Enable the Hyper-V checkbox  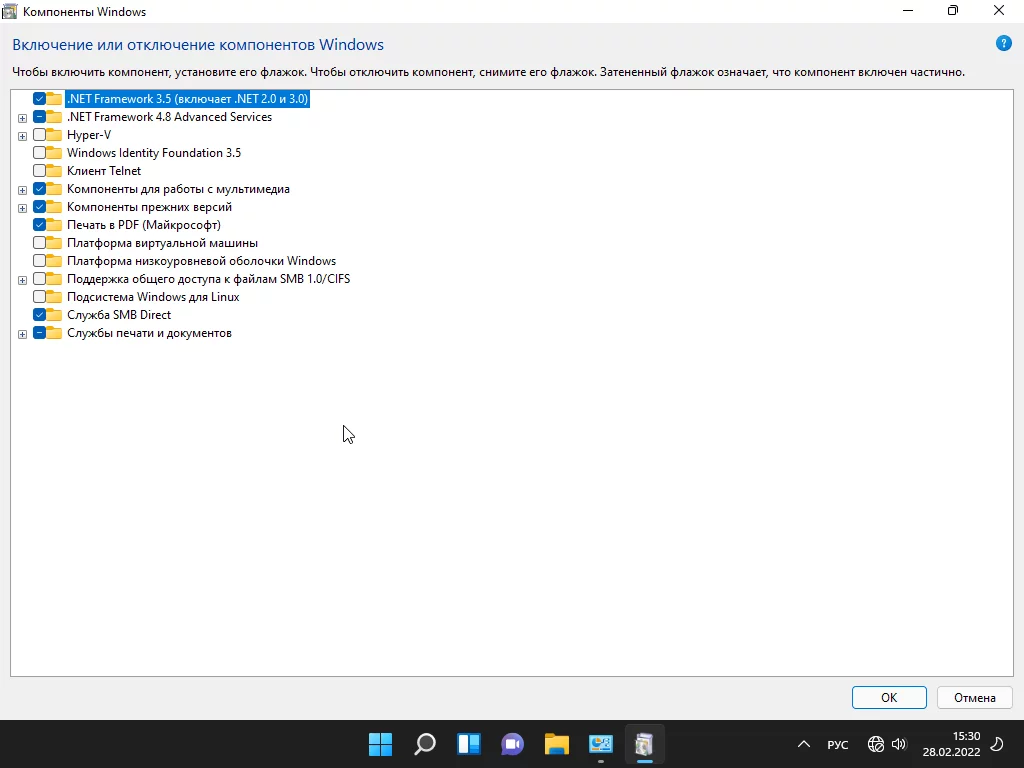[x=39, y=135]
